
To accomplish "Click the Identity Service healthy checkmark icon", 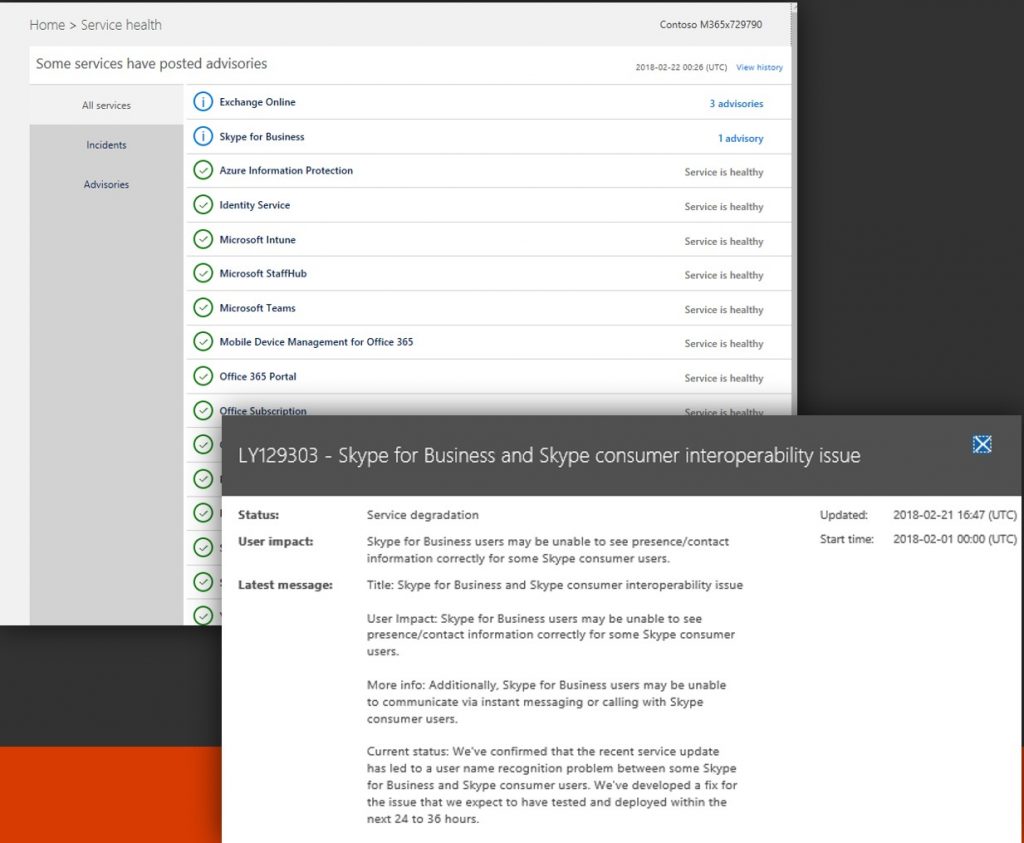I will (x=203, y=205).
